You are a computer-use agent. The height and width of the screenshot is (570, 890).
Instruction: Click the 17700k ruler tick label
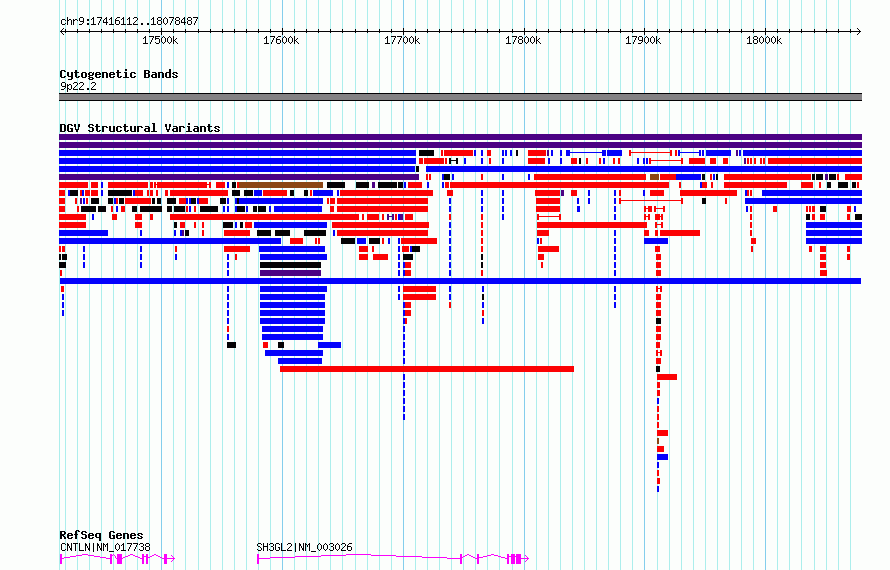[x=402, y=40]
